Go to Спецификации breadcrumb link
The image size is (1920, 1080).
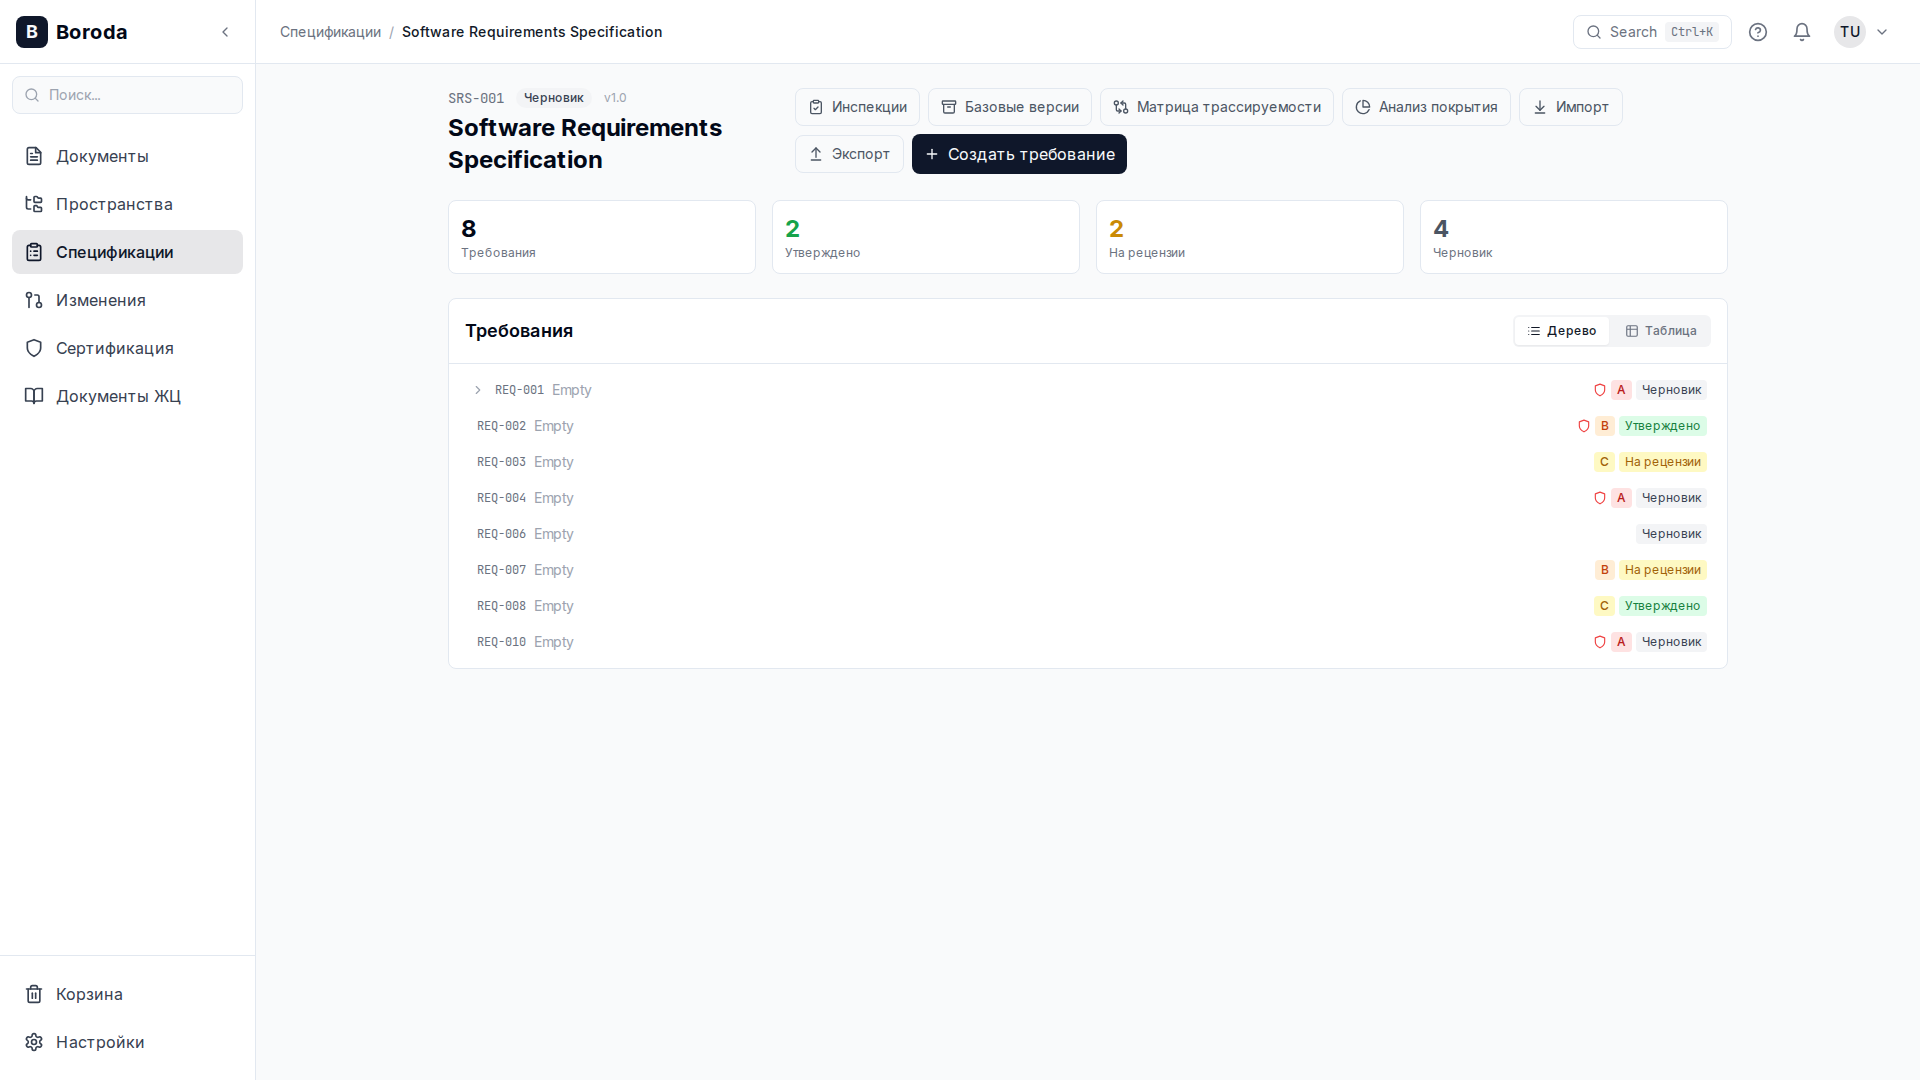330,32
